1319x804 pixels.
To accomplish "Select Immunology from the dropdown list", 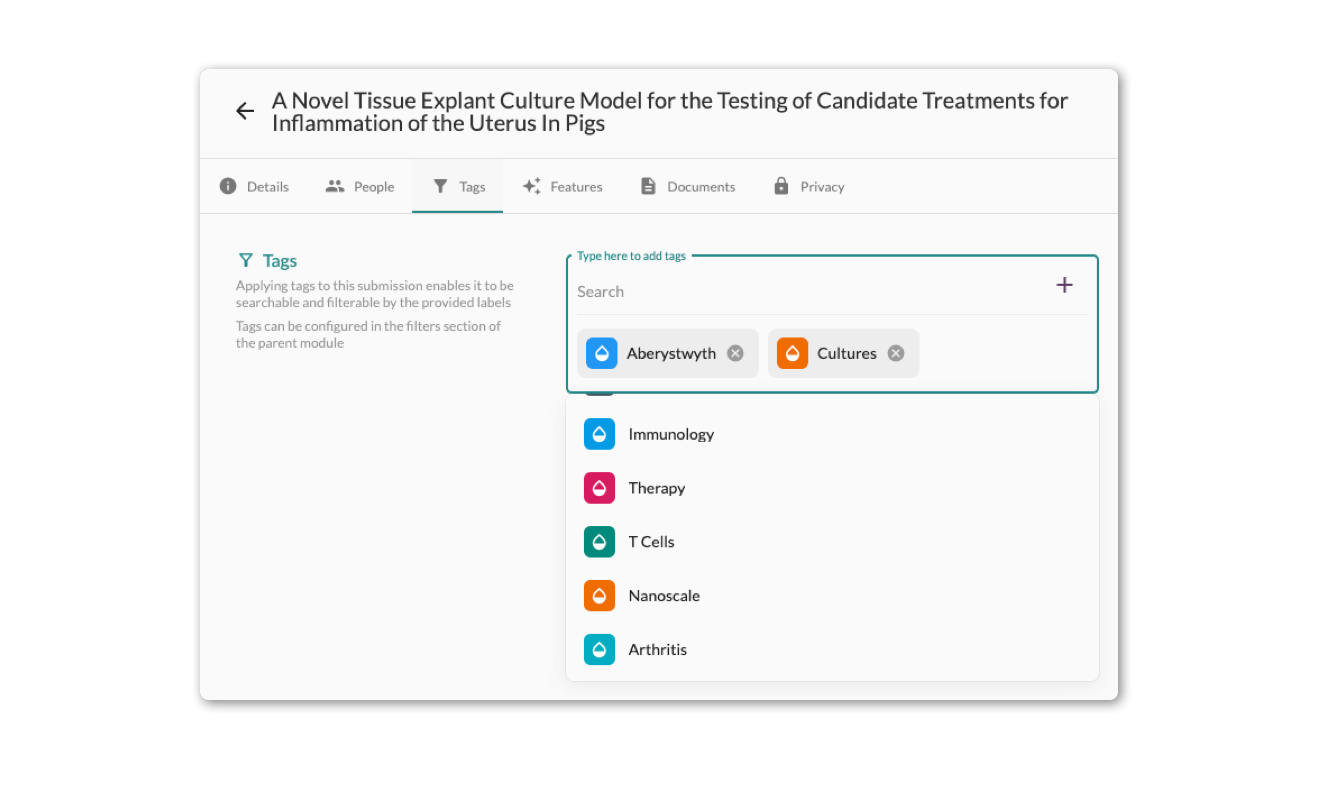I will click(x=671, y=434).
